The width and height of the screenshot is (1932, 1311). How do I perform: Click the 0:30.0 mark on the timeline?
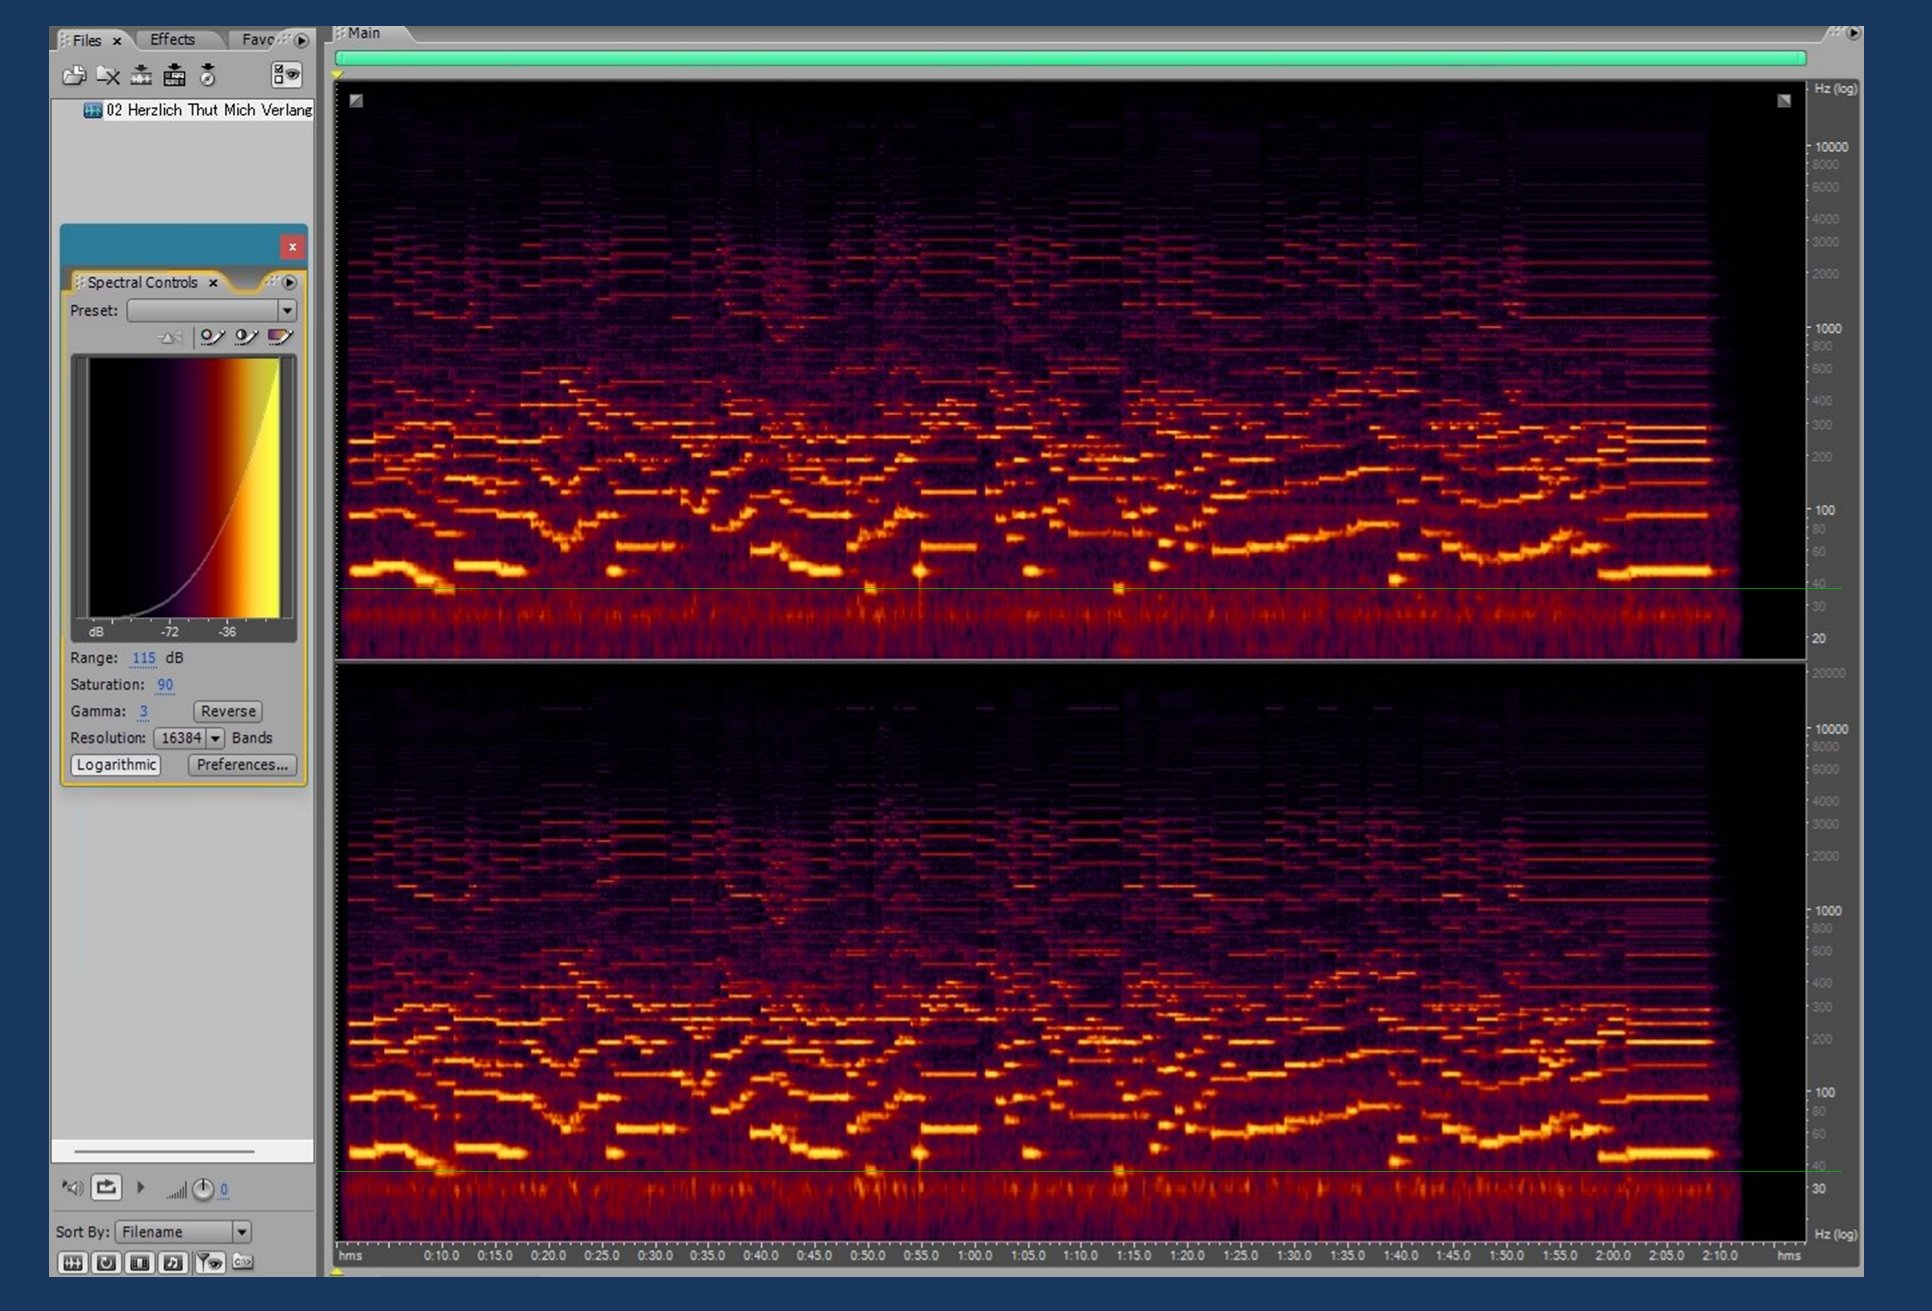(655, 1255)
